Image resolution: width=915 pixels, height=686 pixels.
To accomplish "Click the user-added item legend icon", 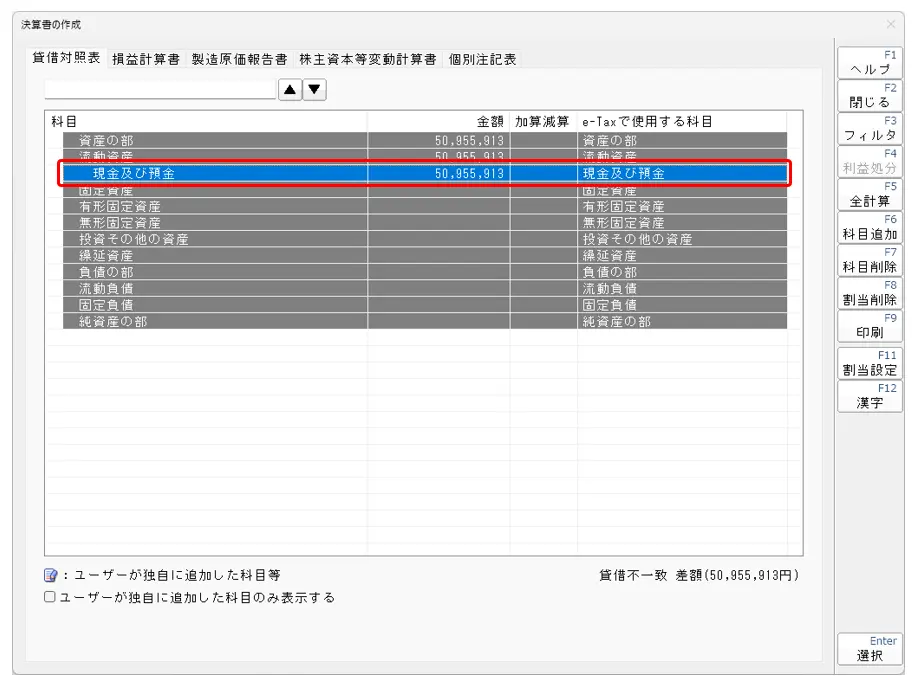I will 51,575.
